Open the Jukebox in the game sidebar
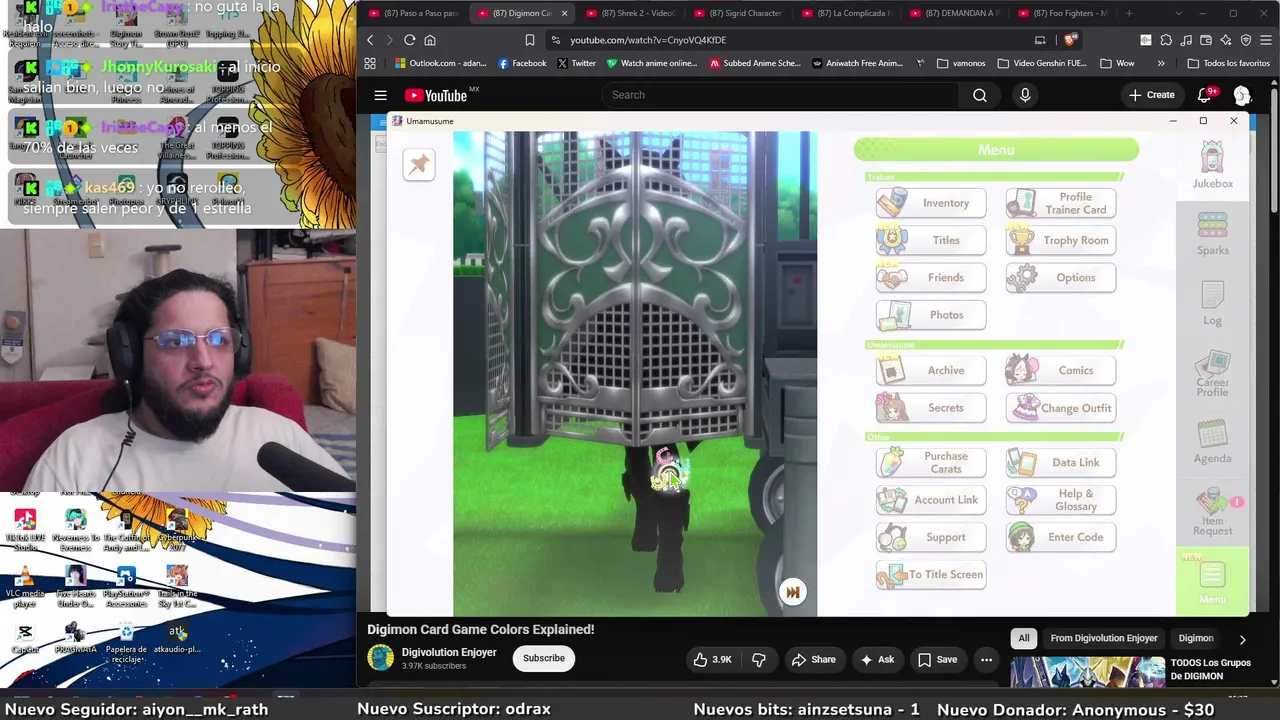 pos(1212,165)
